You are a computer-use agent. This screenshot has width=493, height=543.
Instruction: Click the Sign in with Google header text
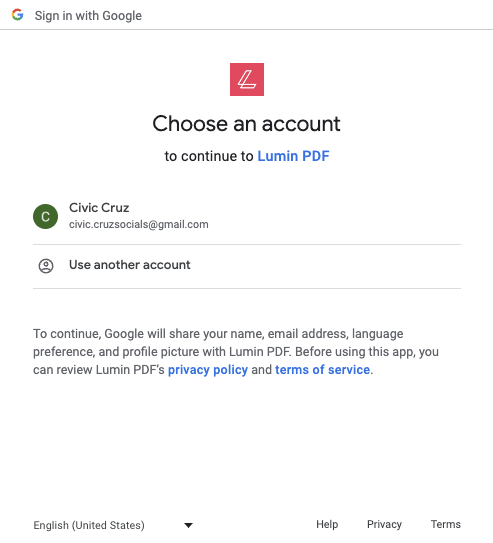[x=88, y=16]
